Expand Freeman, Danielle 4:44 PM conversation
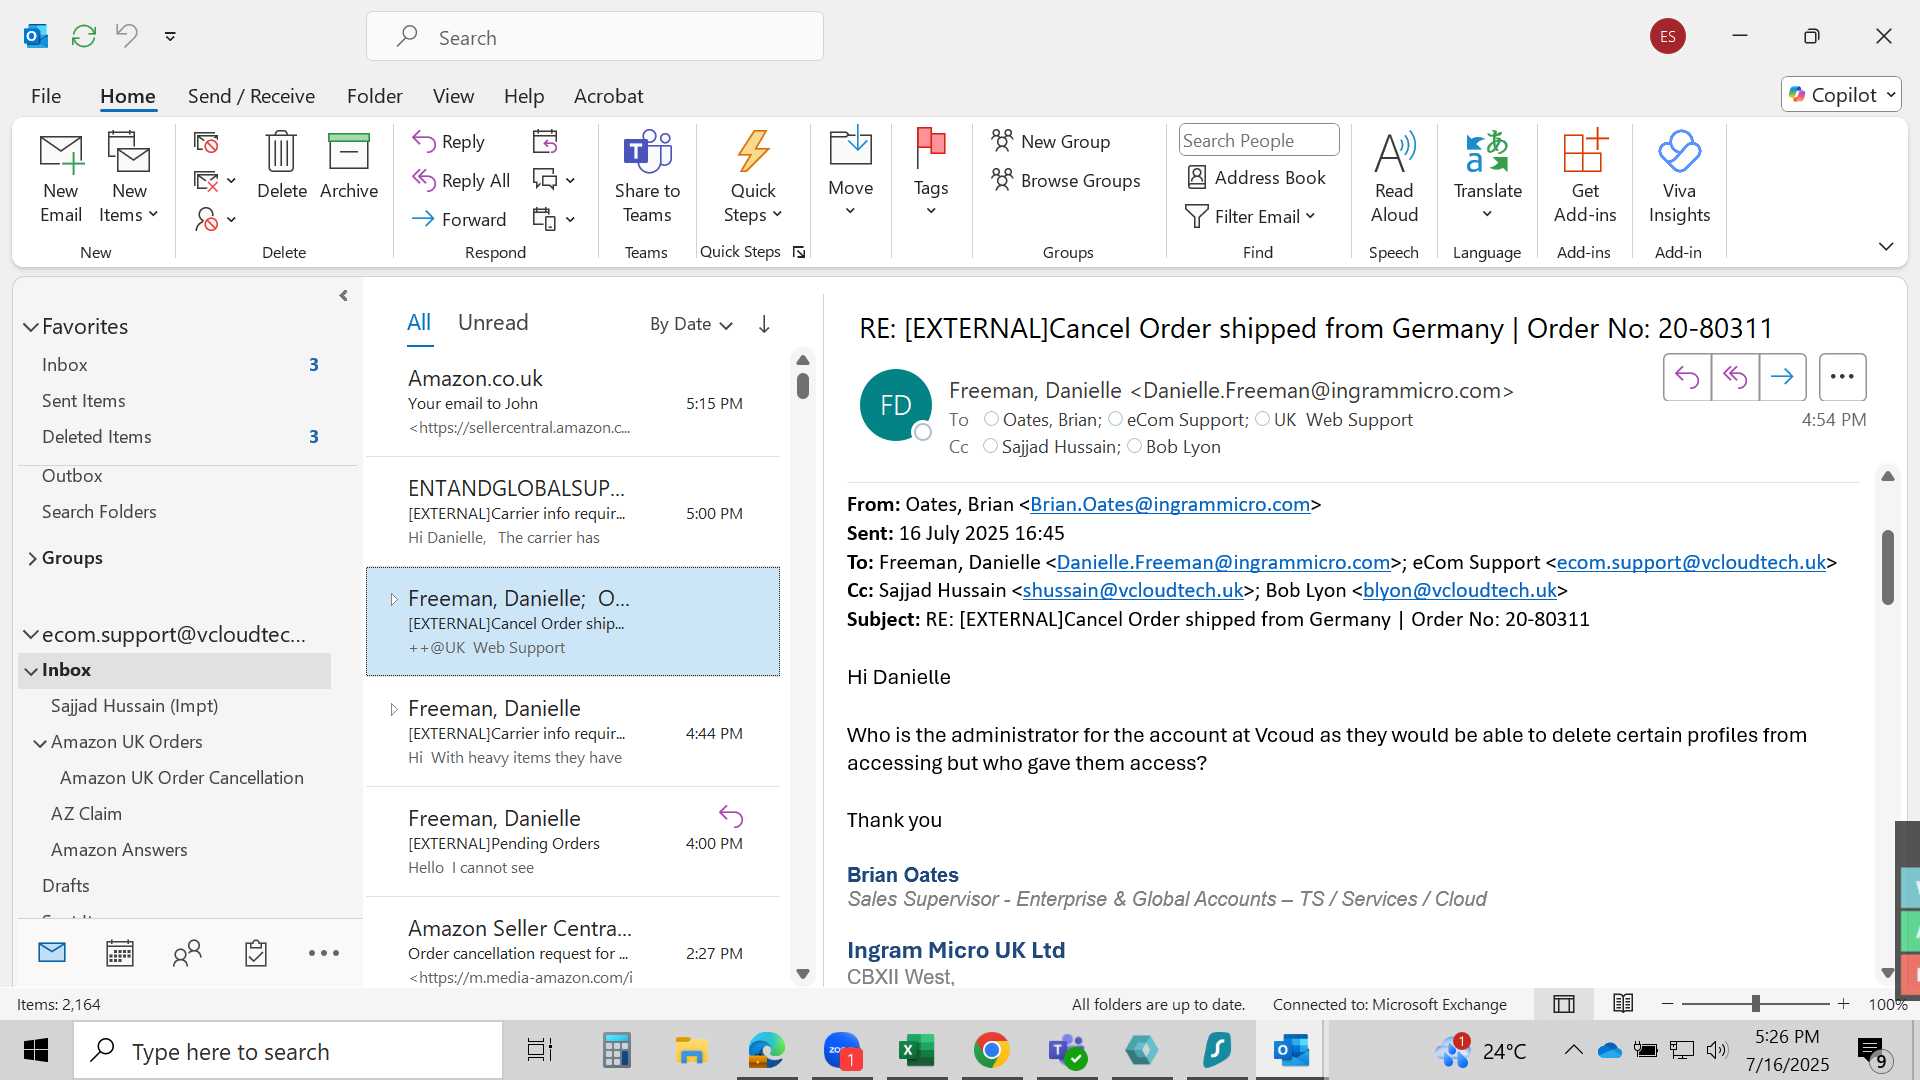This screenshot has width=1920, height=1080. click(x=394, y=709)
